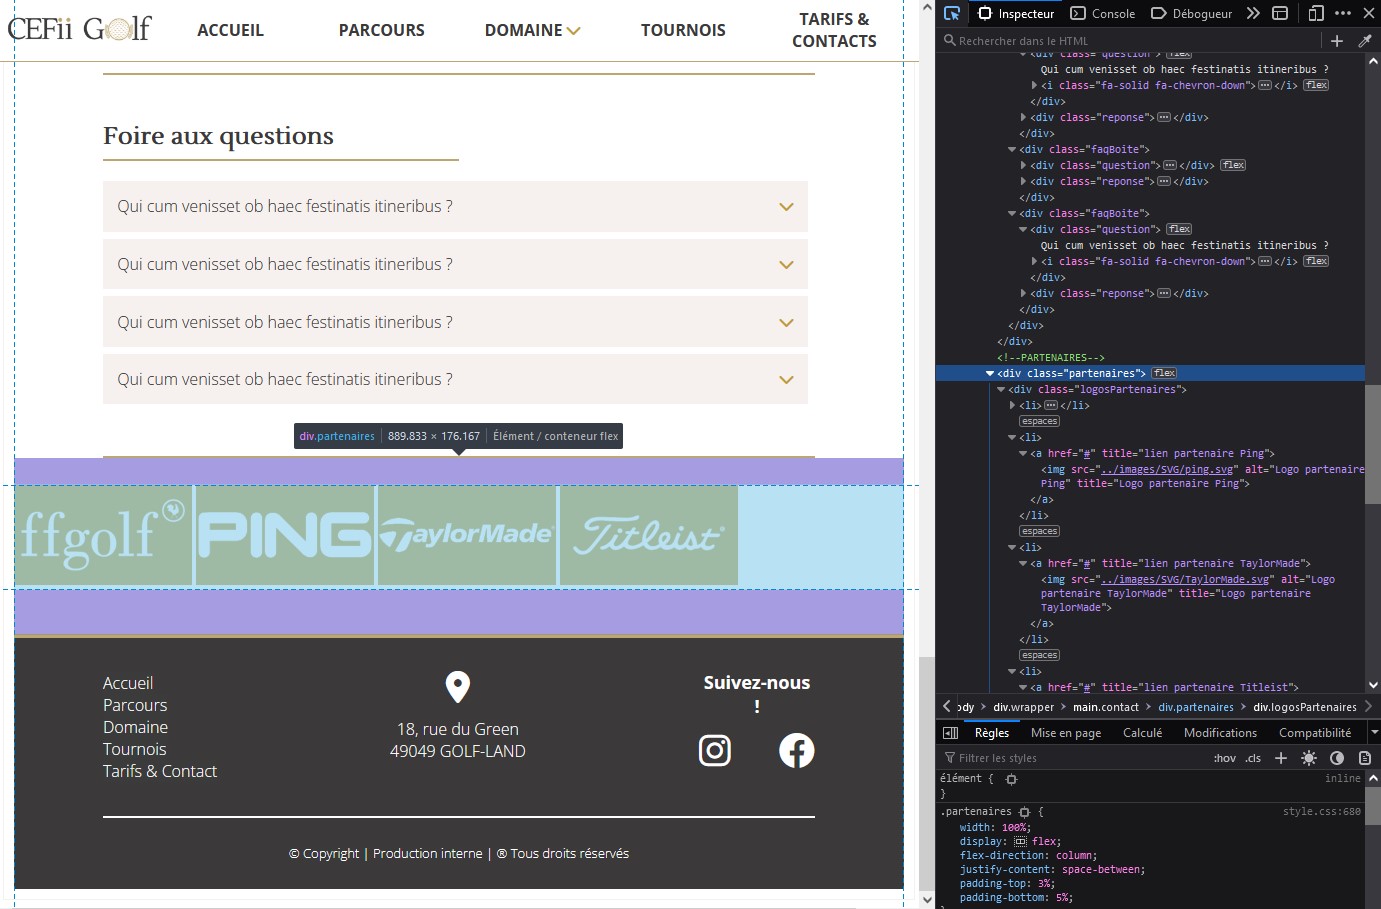Viewport: 1381px width, 909px height.
Task: Expand the second FAQ question chevron
Action: coord(787,265)
